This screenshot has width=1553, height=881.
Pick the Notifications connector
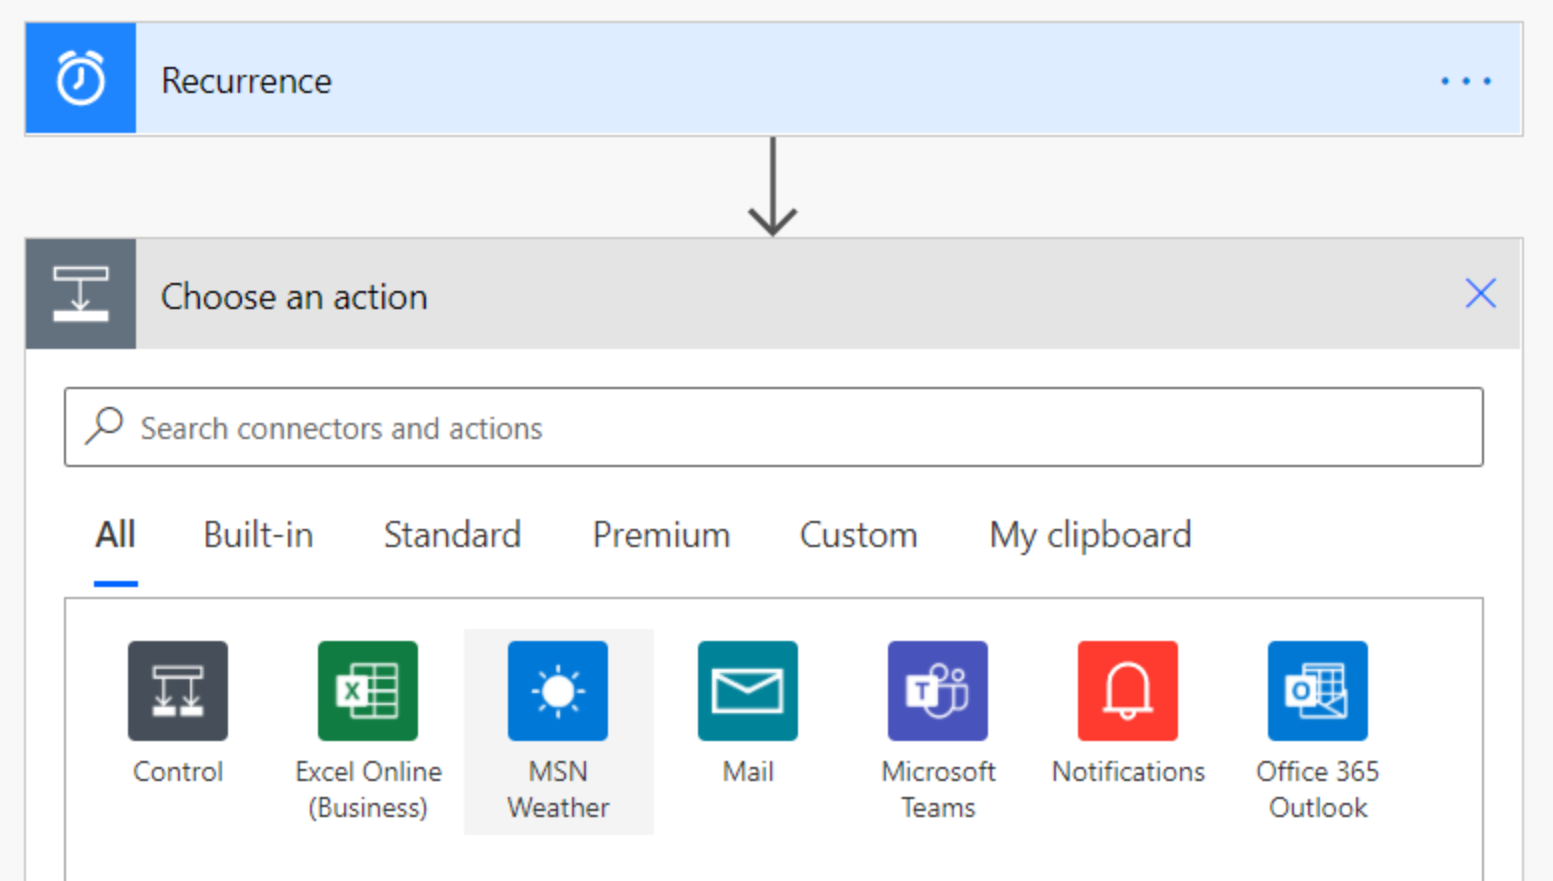pyautogui.click(x=1128, y=691)
